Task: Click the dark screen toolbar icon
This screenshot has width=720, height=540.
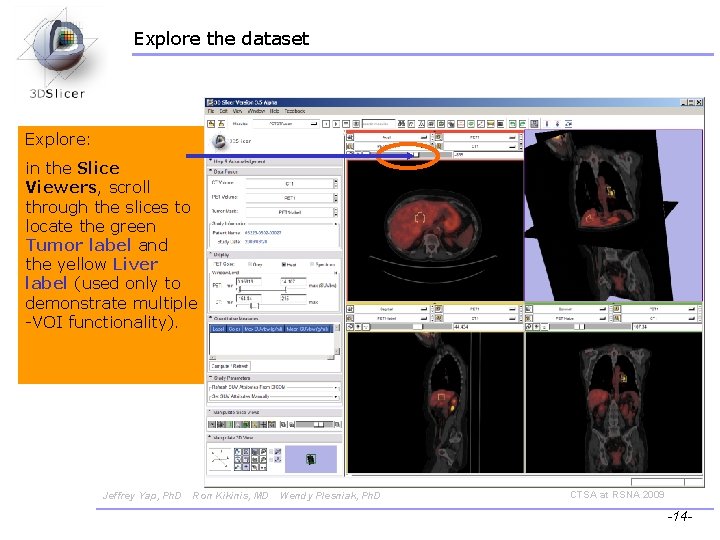Action: pos(500,124)
